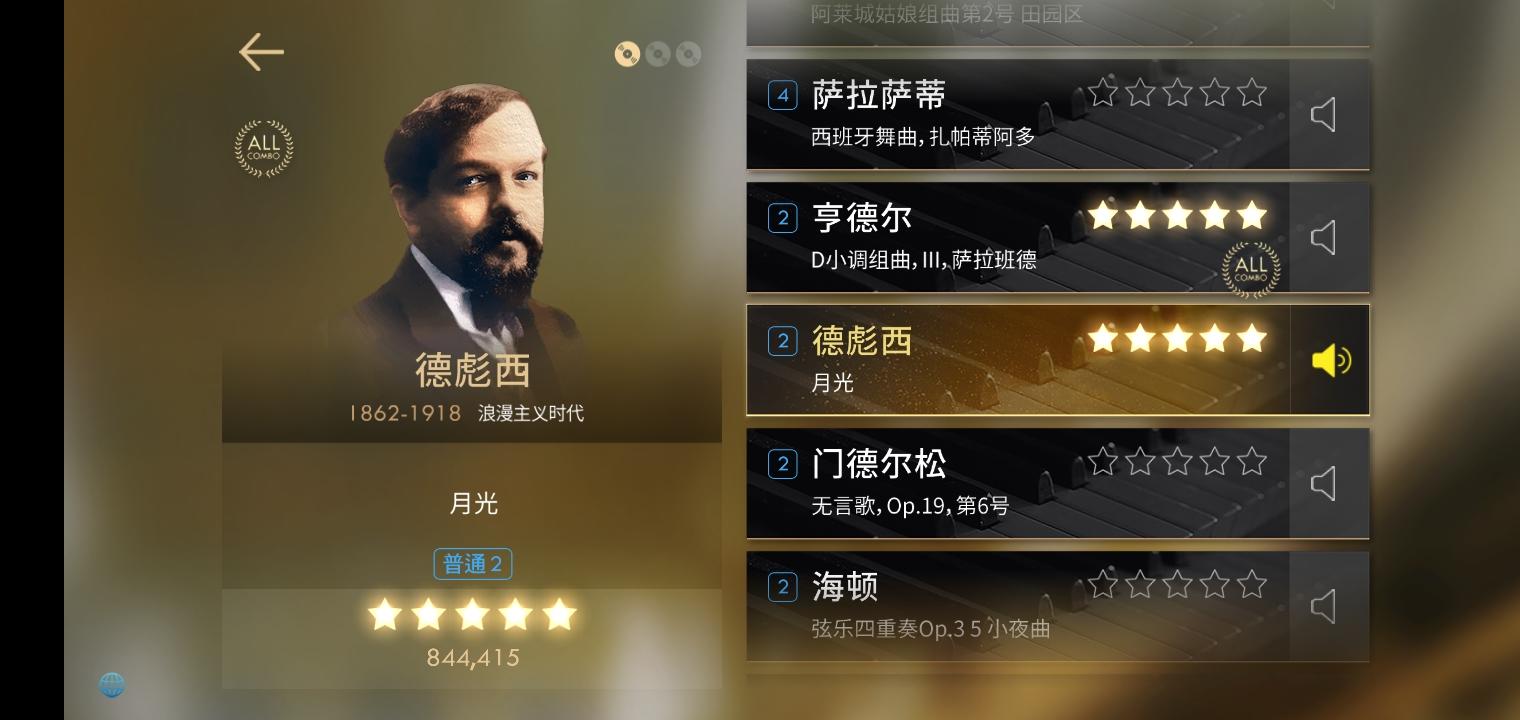Click the 普通 2 difficulty button
Image resolution: width=1520 pixels, height=720 pixels.
pos(473,564)
